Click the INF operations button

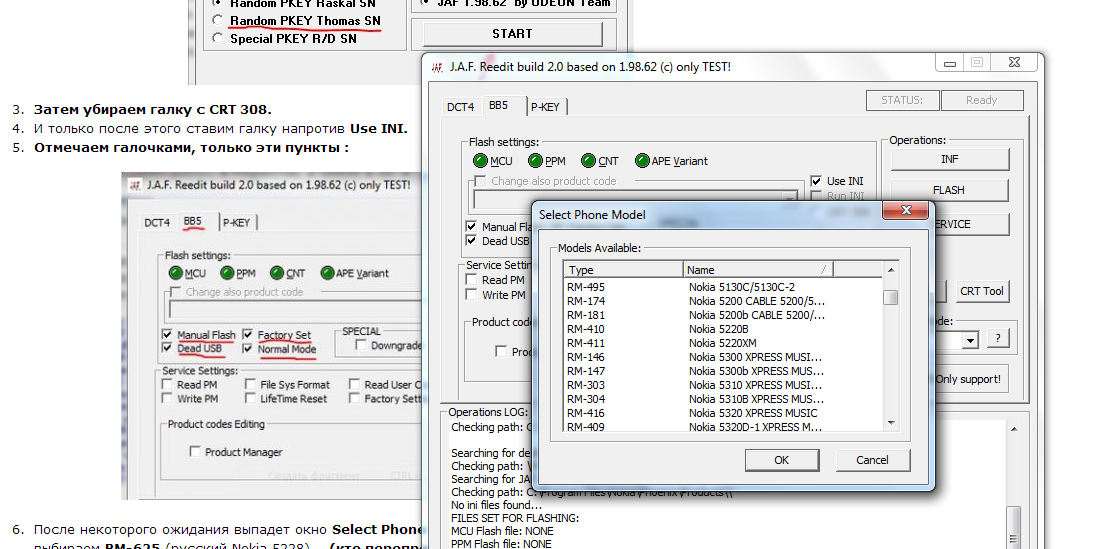(950, 159)
